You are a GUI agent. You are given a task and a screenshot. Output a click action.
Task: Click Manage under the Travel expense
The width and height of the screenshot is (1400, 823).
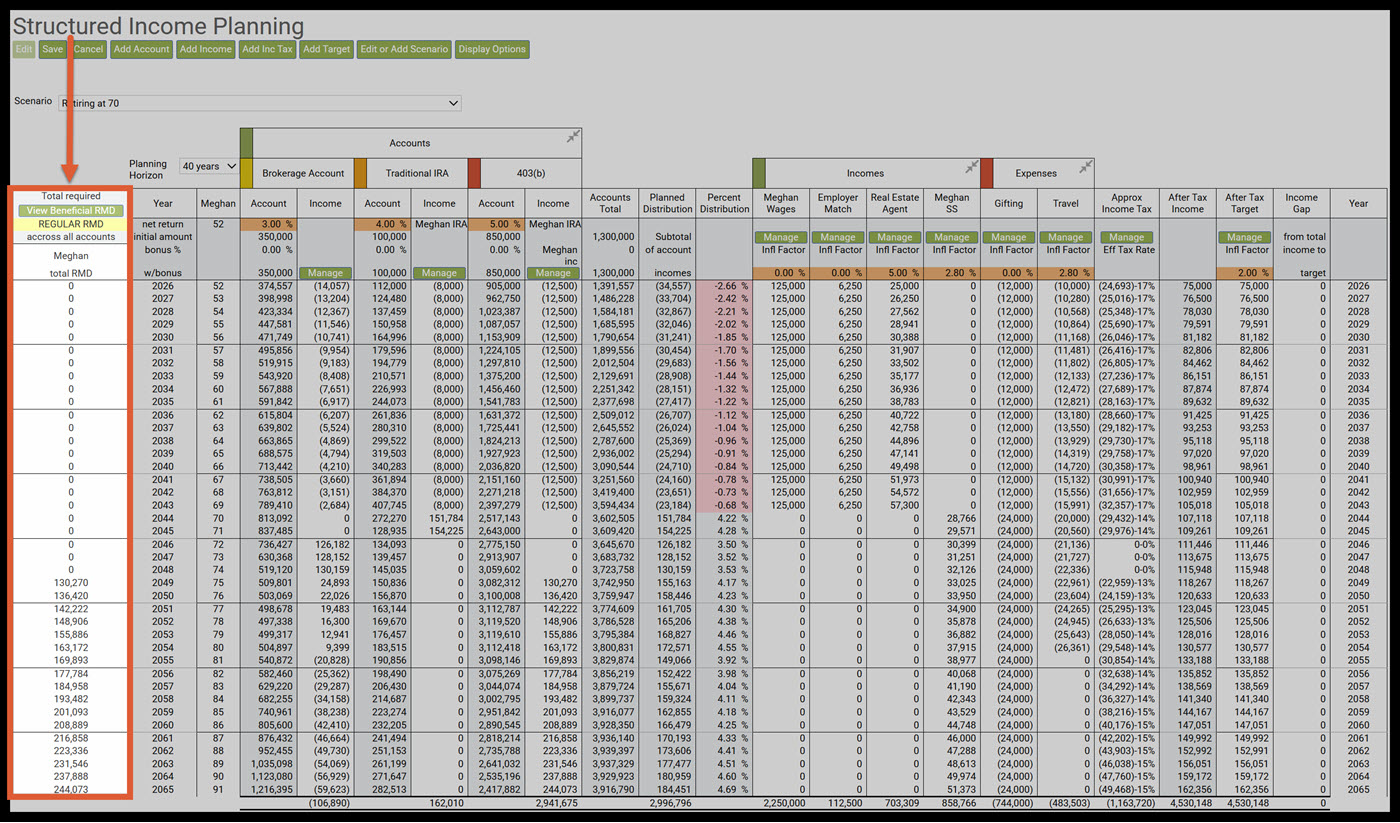pyautogui.click(x=1066, y=238)
